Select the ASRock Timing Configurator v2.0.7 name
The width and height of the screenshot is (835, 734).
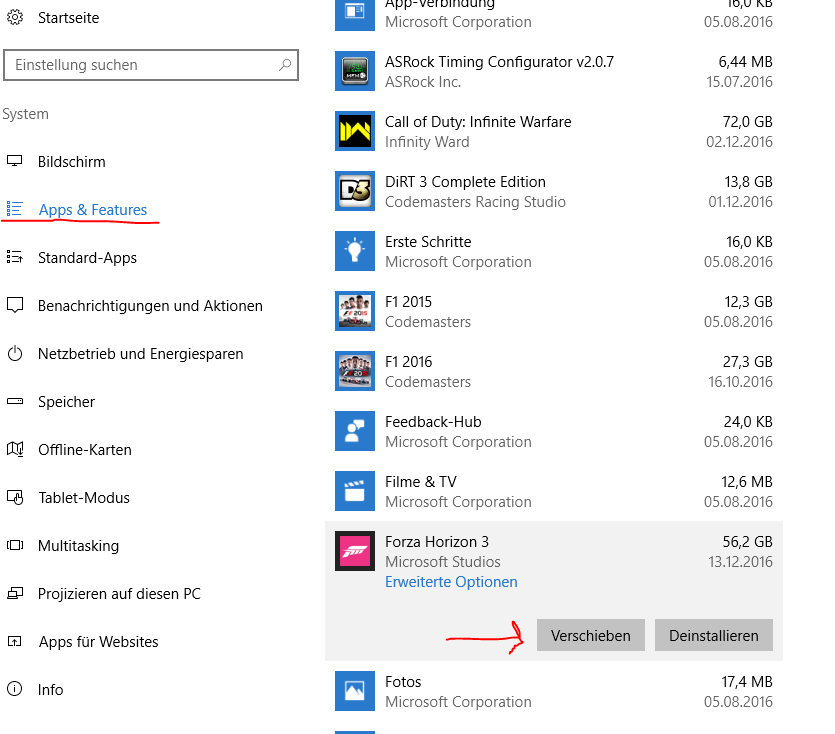click(500, 62)
